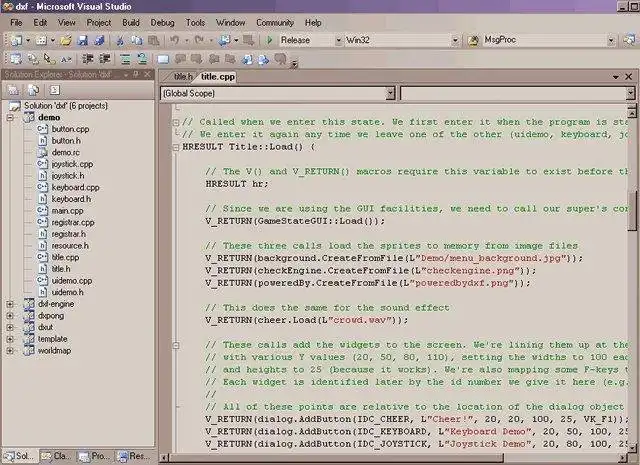This screenshot has height=465, width=640.
Task: Close the title.cpp document with X button
Action: click(629, 77)
